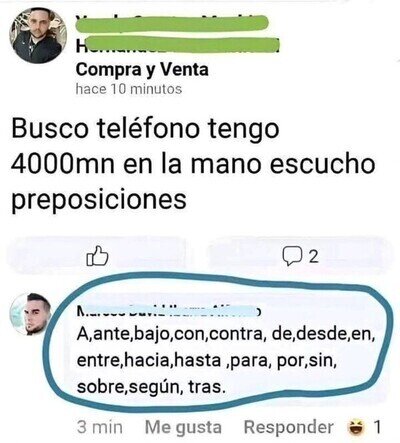
Task: Open the commenter's small profile avatar
Action: [x=30, y=314]
